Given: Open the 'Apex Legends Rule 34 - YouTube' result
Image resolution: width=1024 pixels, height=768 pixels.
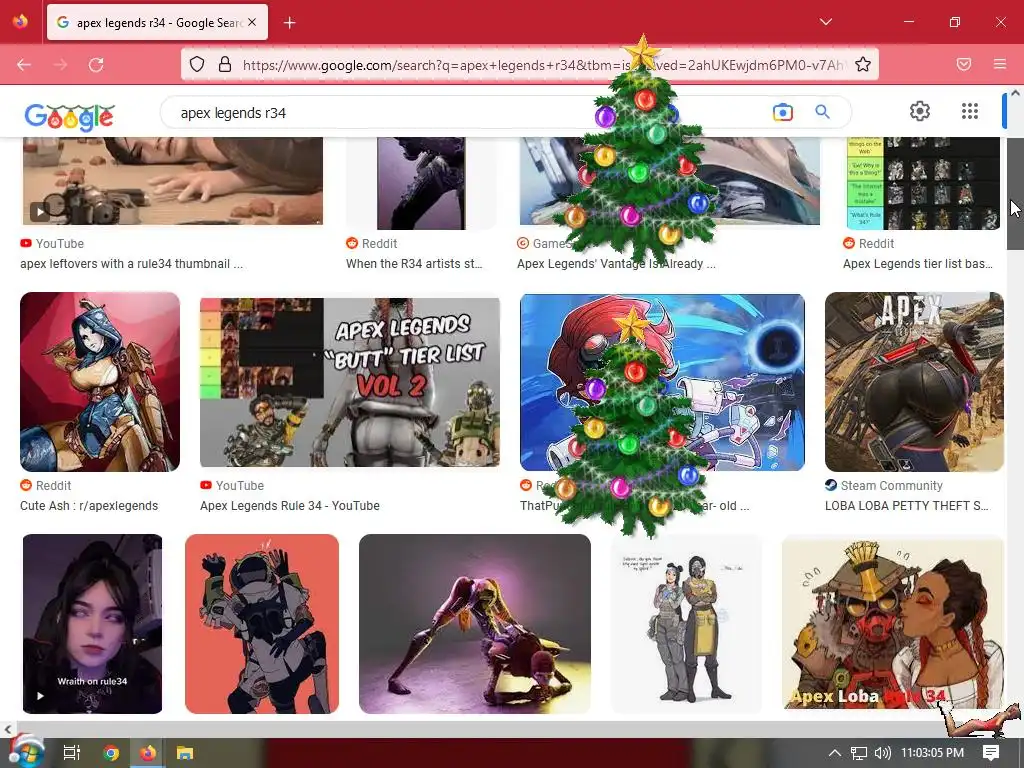Looking at the screenshot, I should pyautogui.click(x=289, y=505).
